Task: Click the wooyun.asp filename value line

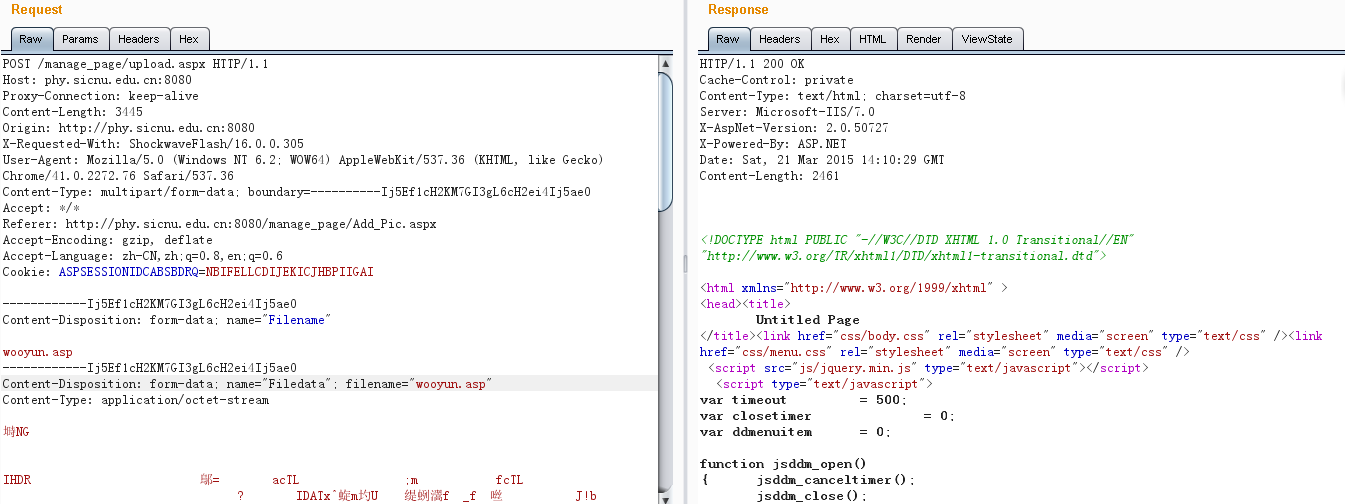Action: tap(37, 352)
